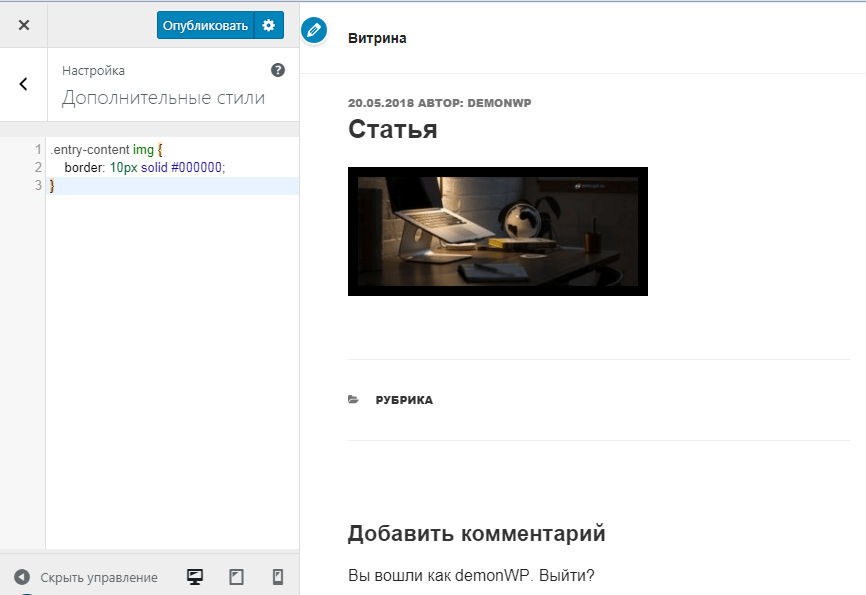Close the customizer with the X icon
This screenshot has width=866, height=595.
[24, 25]
